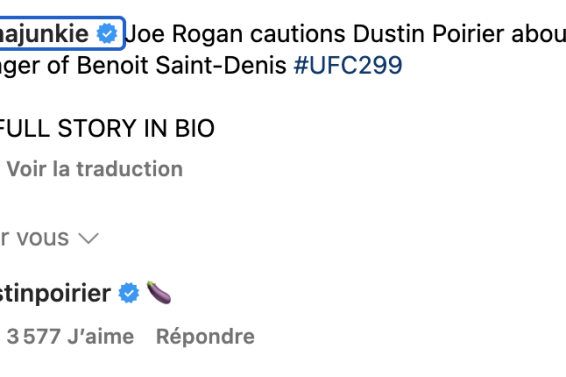Click the word "Saint-Denis" in caption
Screen dimensions: 566x377
[221, 65]
